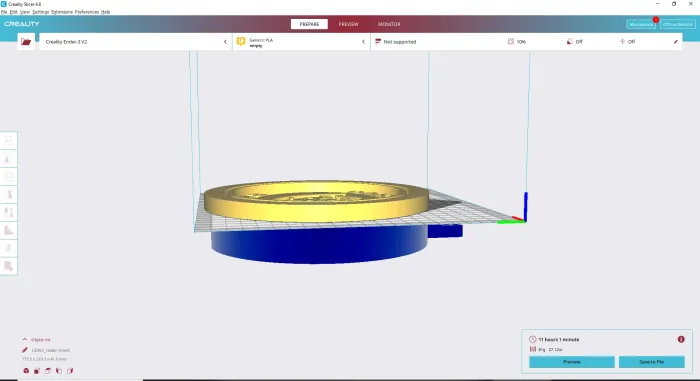The height and width of the screenshot is (381, 700).
Task: Open file using the folder icon
Action: coord(26,42)
